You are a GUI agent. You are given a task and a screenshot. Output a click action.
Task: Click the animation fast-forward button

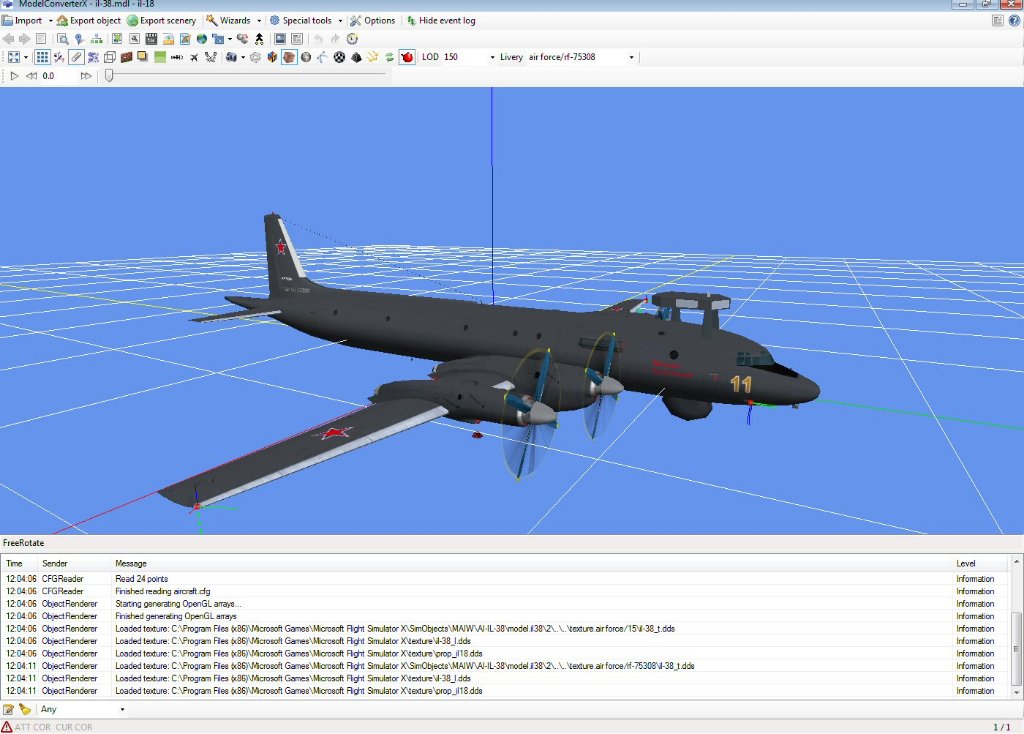pos(86,76)
